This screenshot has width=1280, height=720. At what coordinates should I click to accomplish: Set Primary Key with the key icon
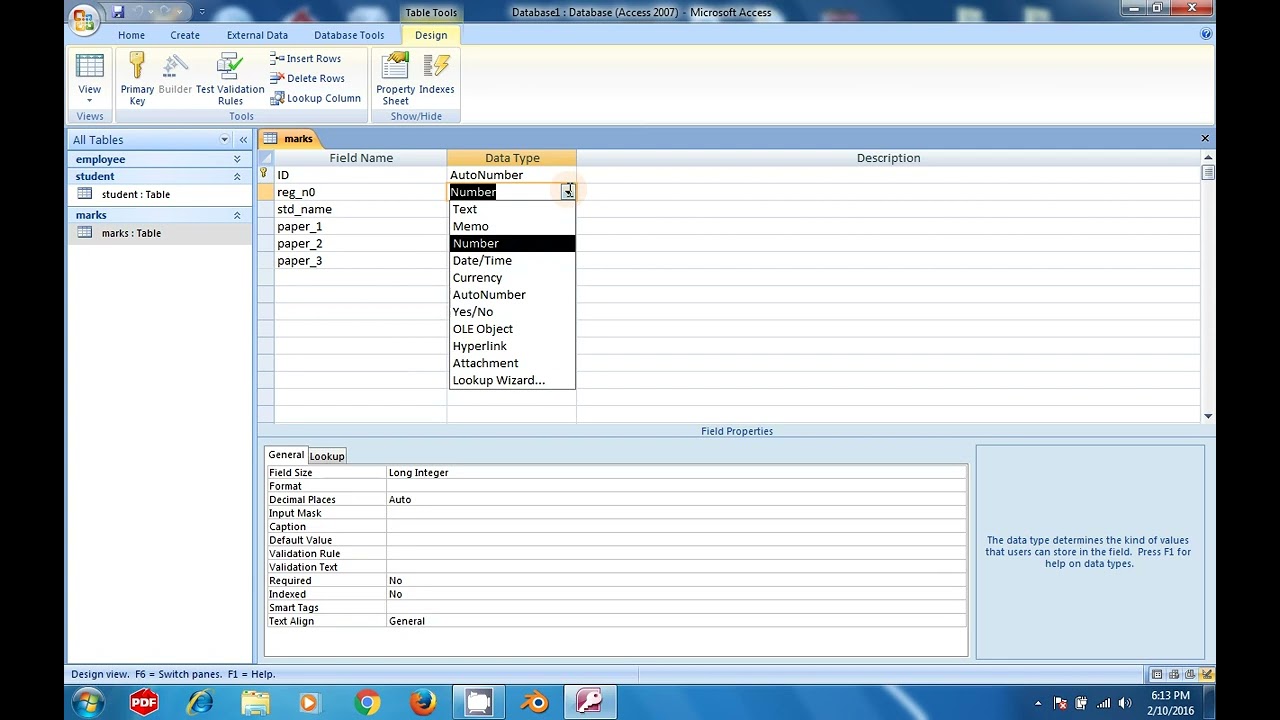click(137, 79)
